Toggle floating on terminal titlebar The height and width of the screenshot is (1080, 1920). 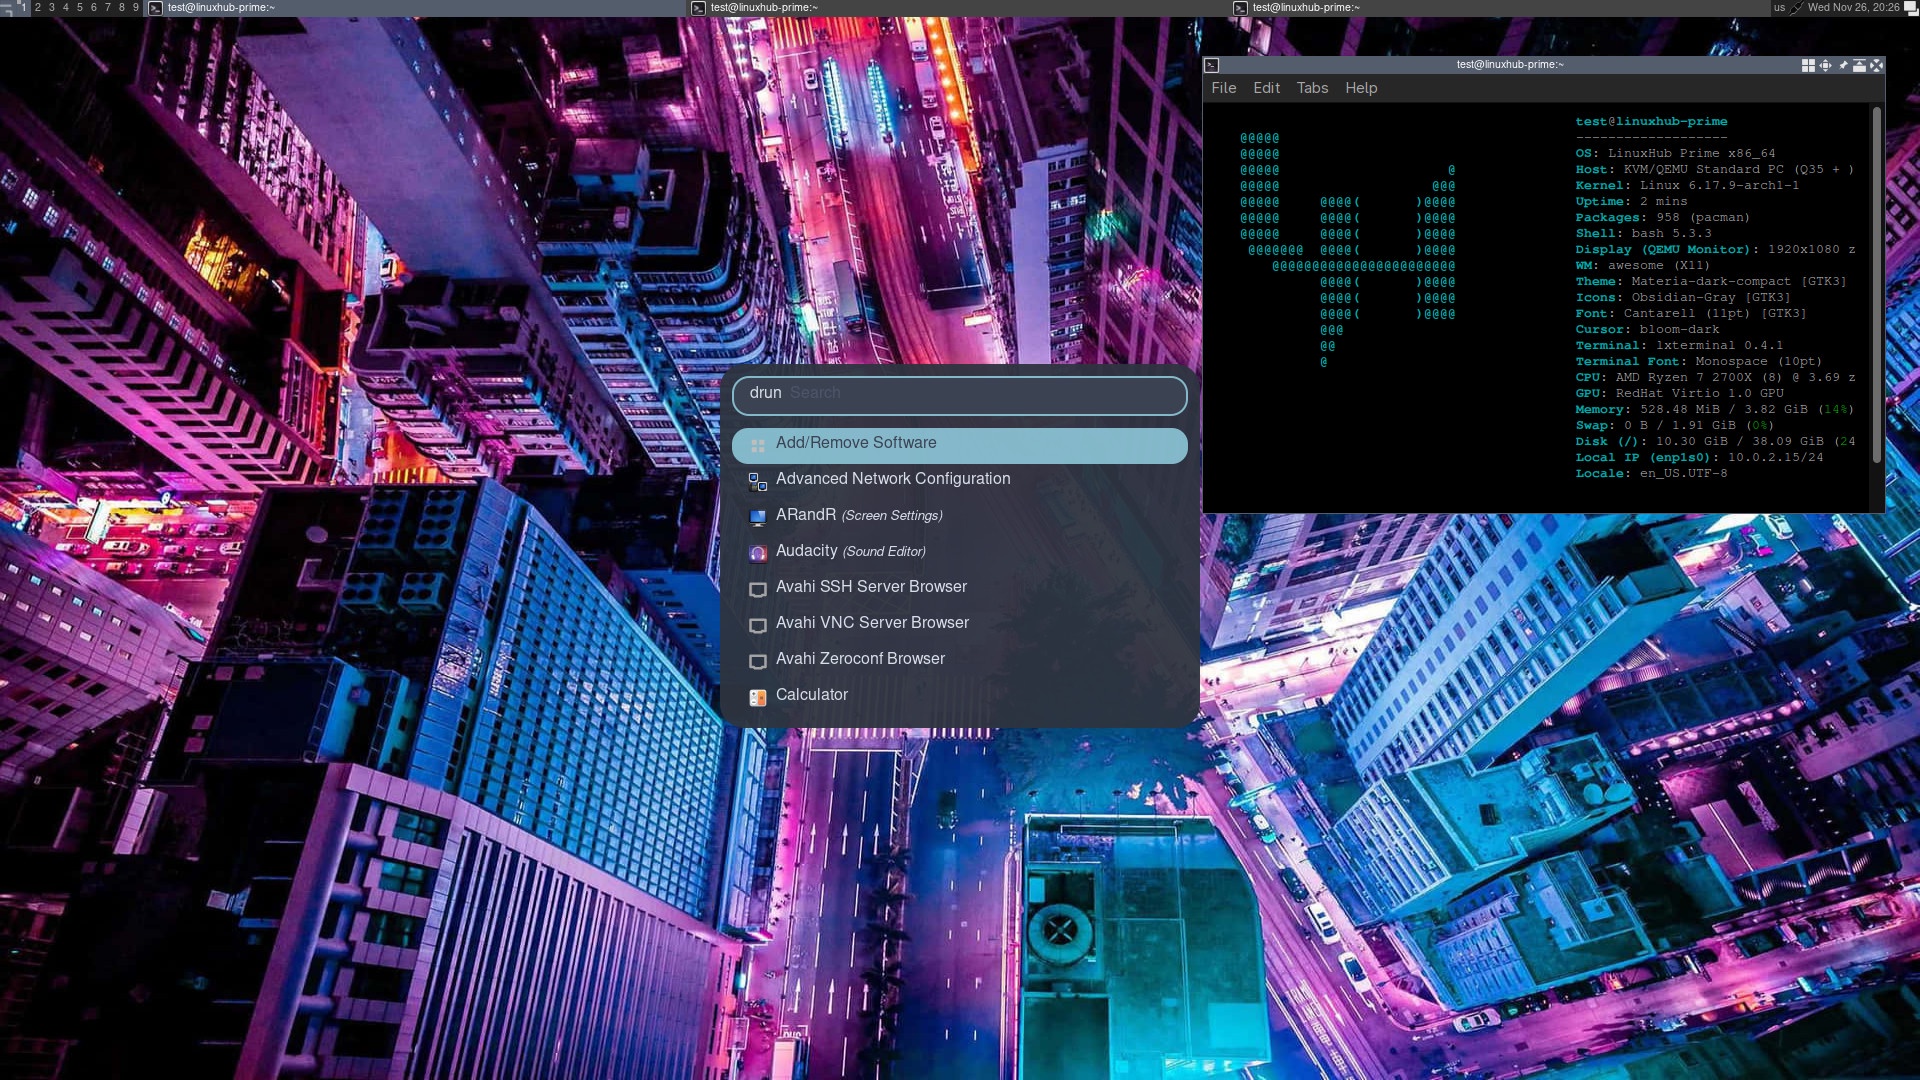[x=1808, y=65]
